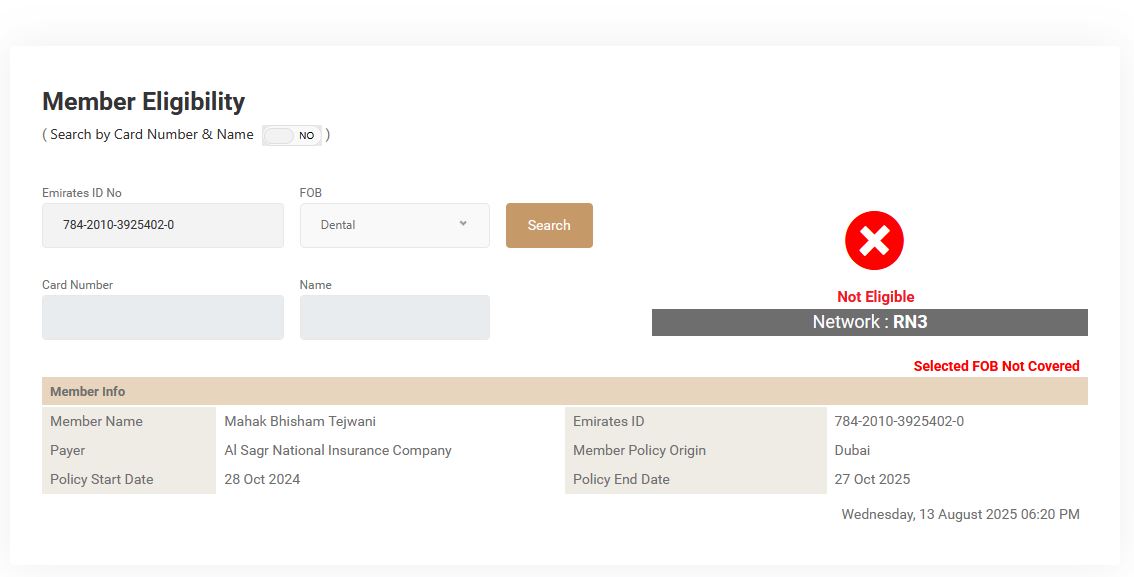Click the Network : RN3 banner
Viewport: 1134px width, 577px height.
coord(869,322)
